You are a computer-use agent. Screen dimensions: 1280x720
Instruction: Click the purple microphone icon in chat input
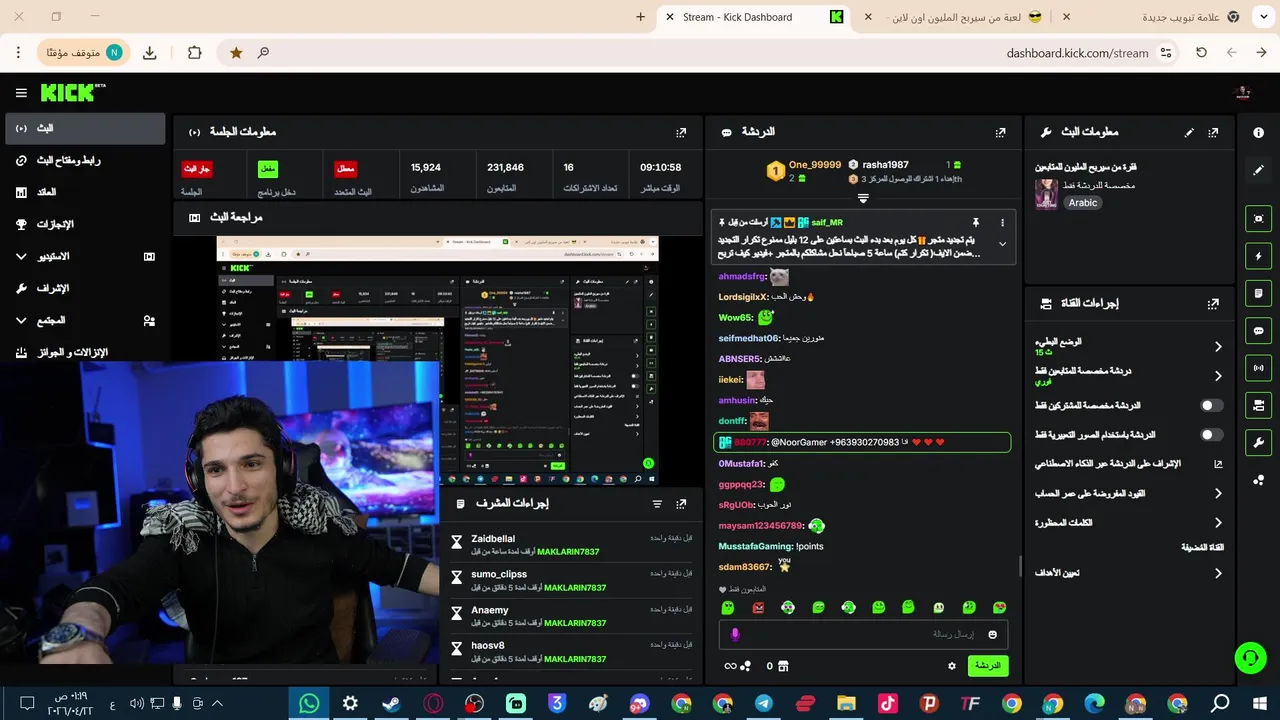click(735, 634)
